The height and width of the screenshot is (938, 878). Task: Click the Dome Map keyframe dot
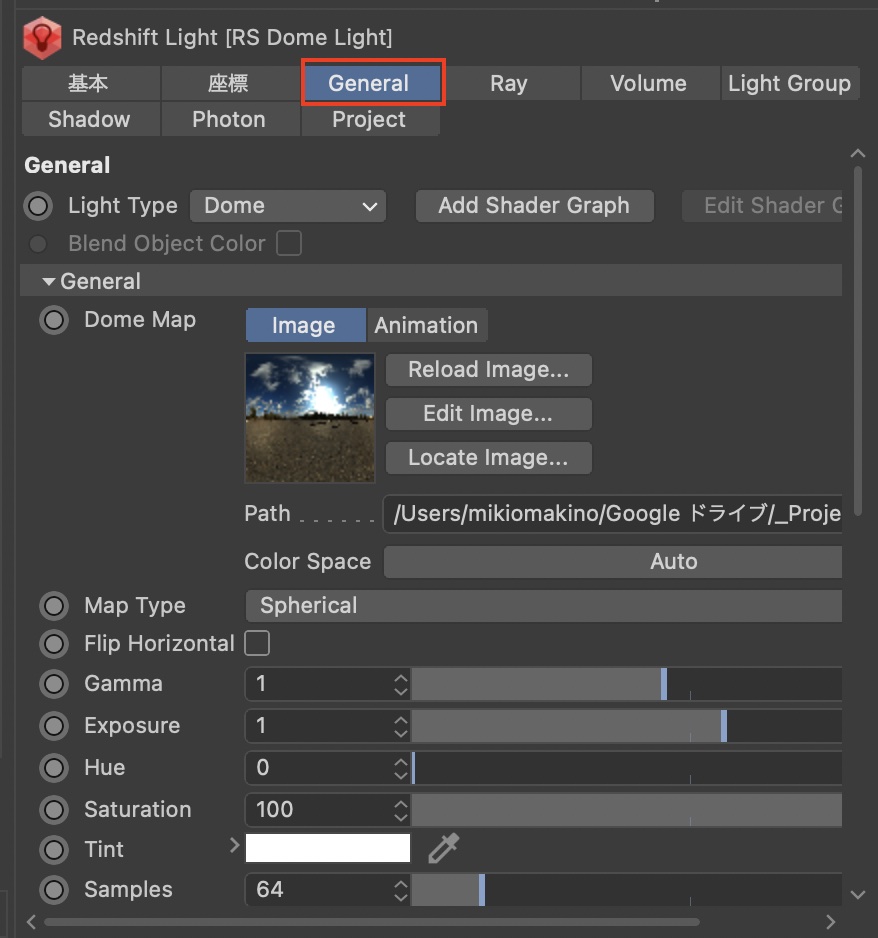click(x=53, y=321)
